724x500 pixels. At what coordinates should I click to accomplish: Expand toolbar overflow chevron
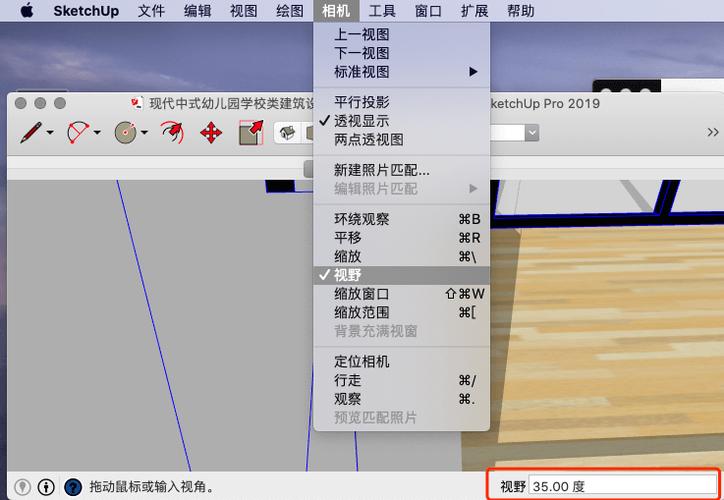tap(712, 133)
